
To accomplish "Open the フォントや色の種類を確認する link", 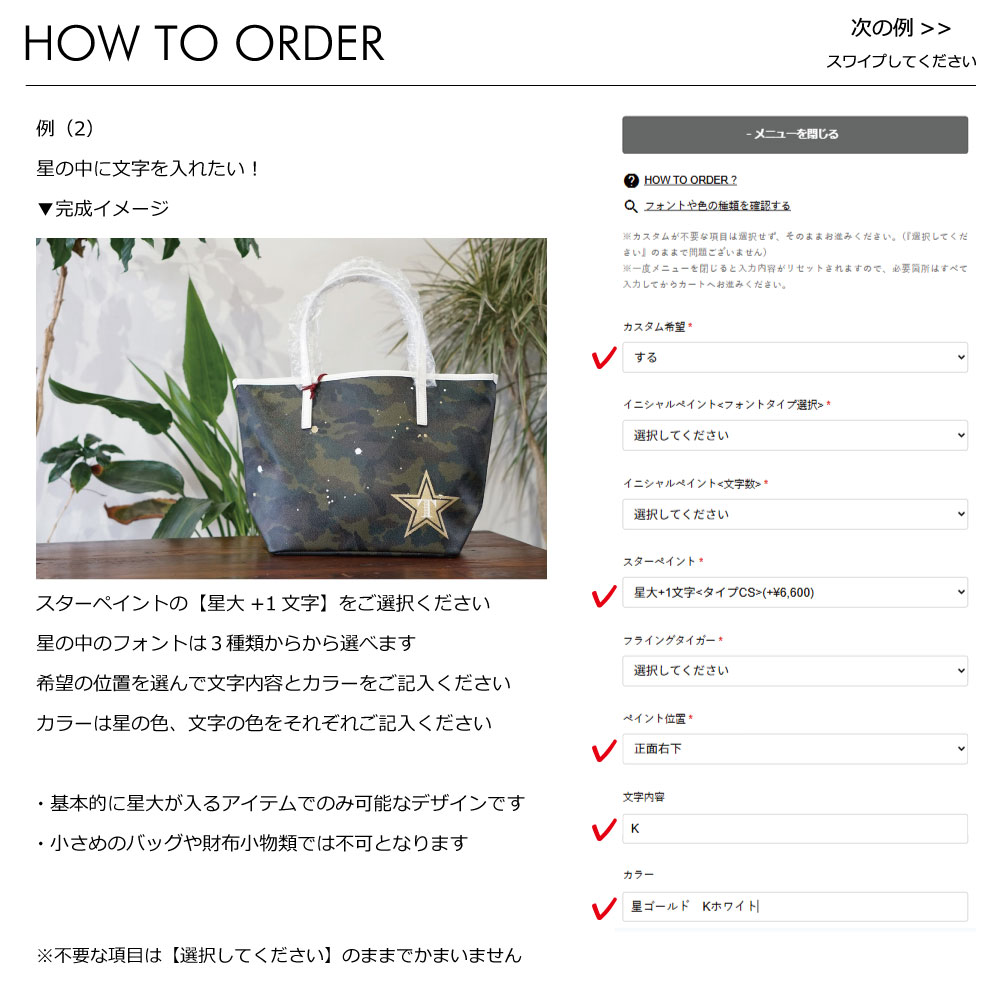I will [x=717, y=206].
